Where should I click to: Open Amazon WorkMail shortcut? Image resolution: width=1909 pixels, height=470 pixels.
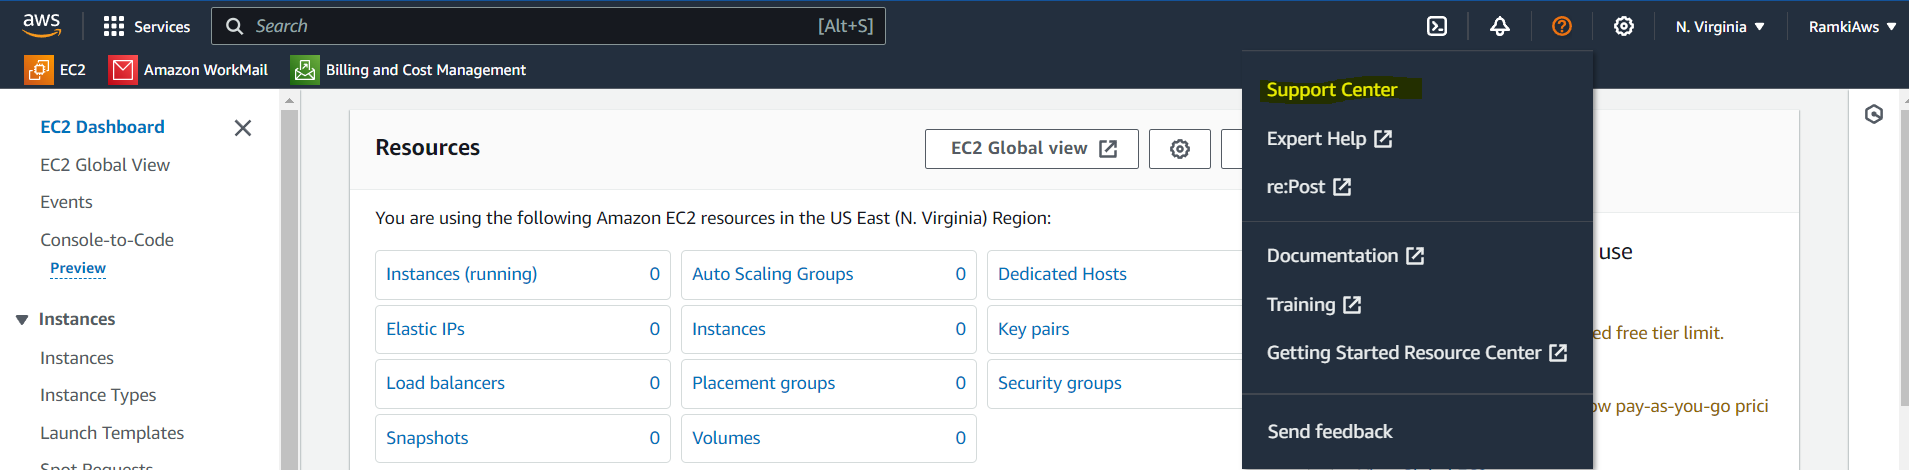tap(190, 70)
